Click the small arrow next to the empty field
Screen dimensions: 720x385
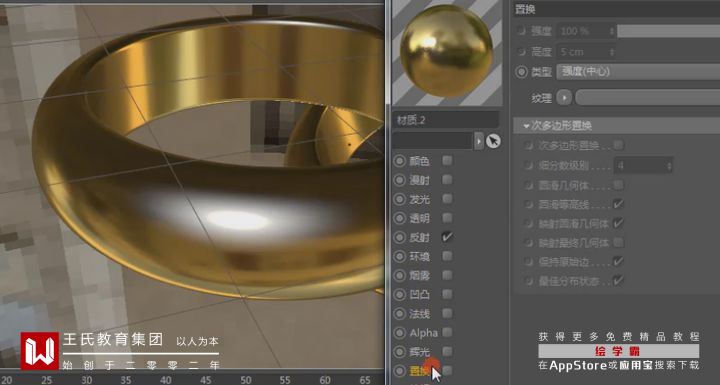[x=479, y=141]
